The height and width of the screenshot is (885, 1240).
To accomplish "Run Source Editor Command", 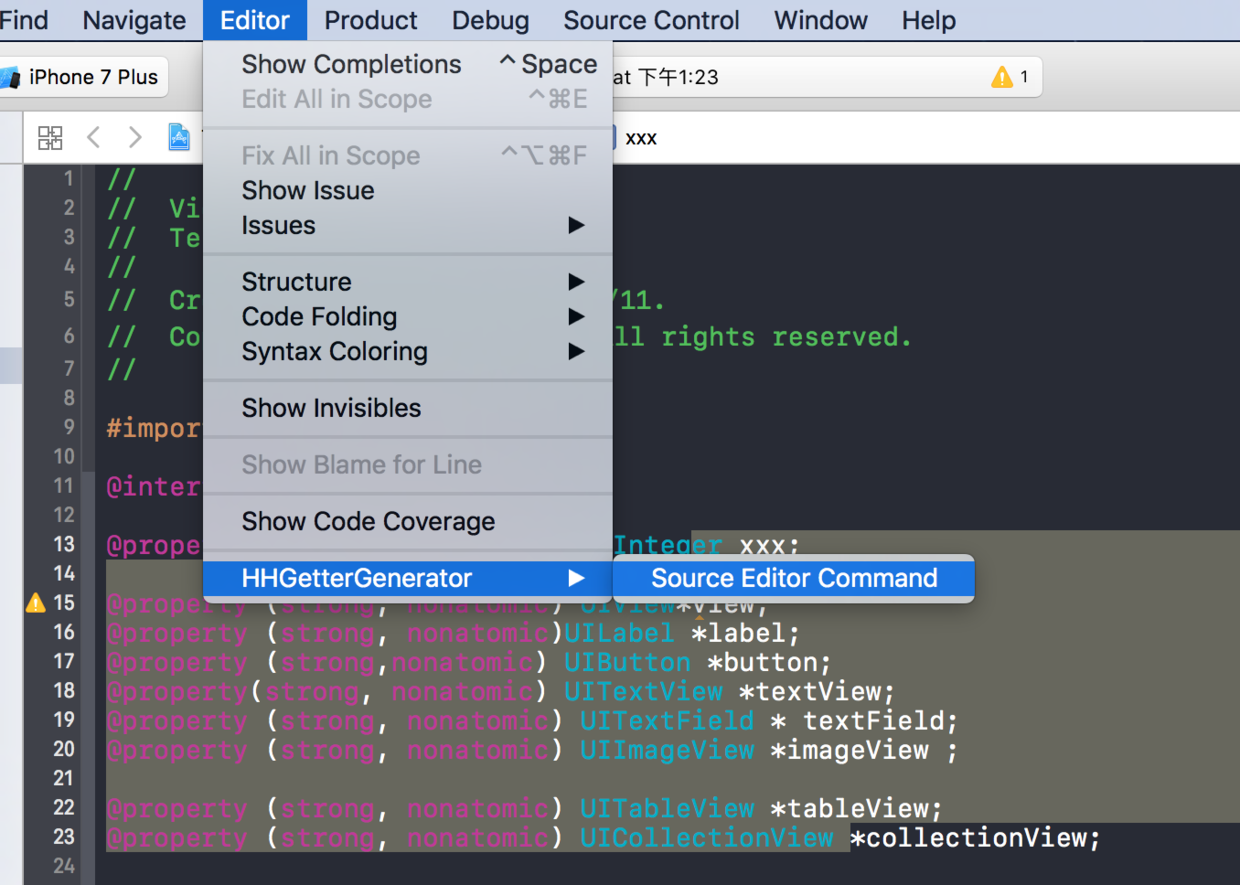I will click(794, 578).
